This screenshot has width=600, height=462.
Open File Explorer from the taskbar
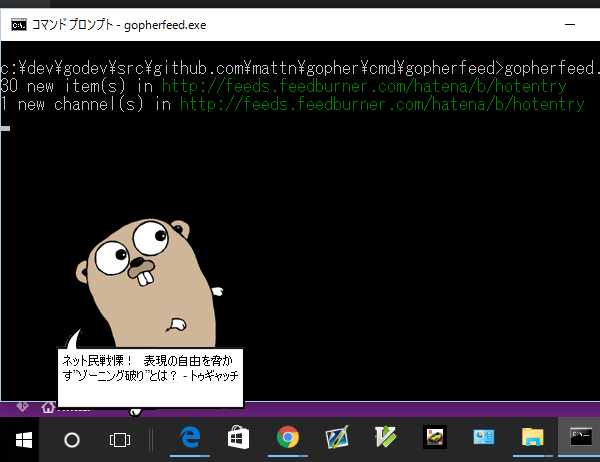click(x=533, y=437)
